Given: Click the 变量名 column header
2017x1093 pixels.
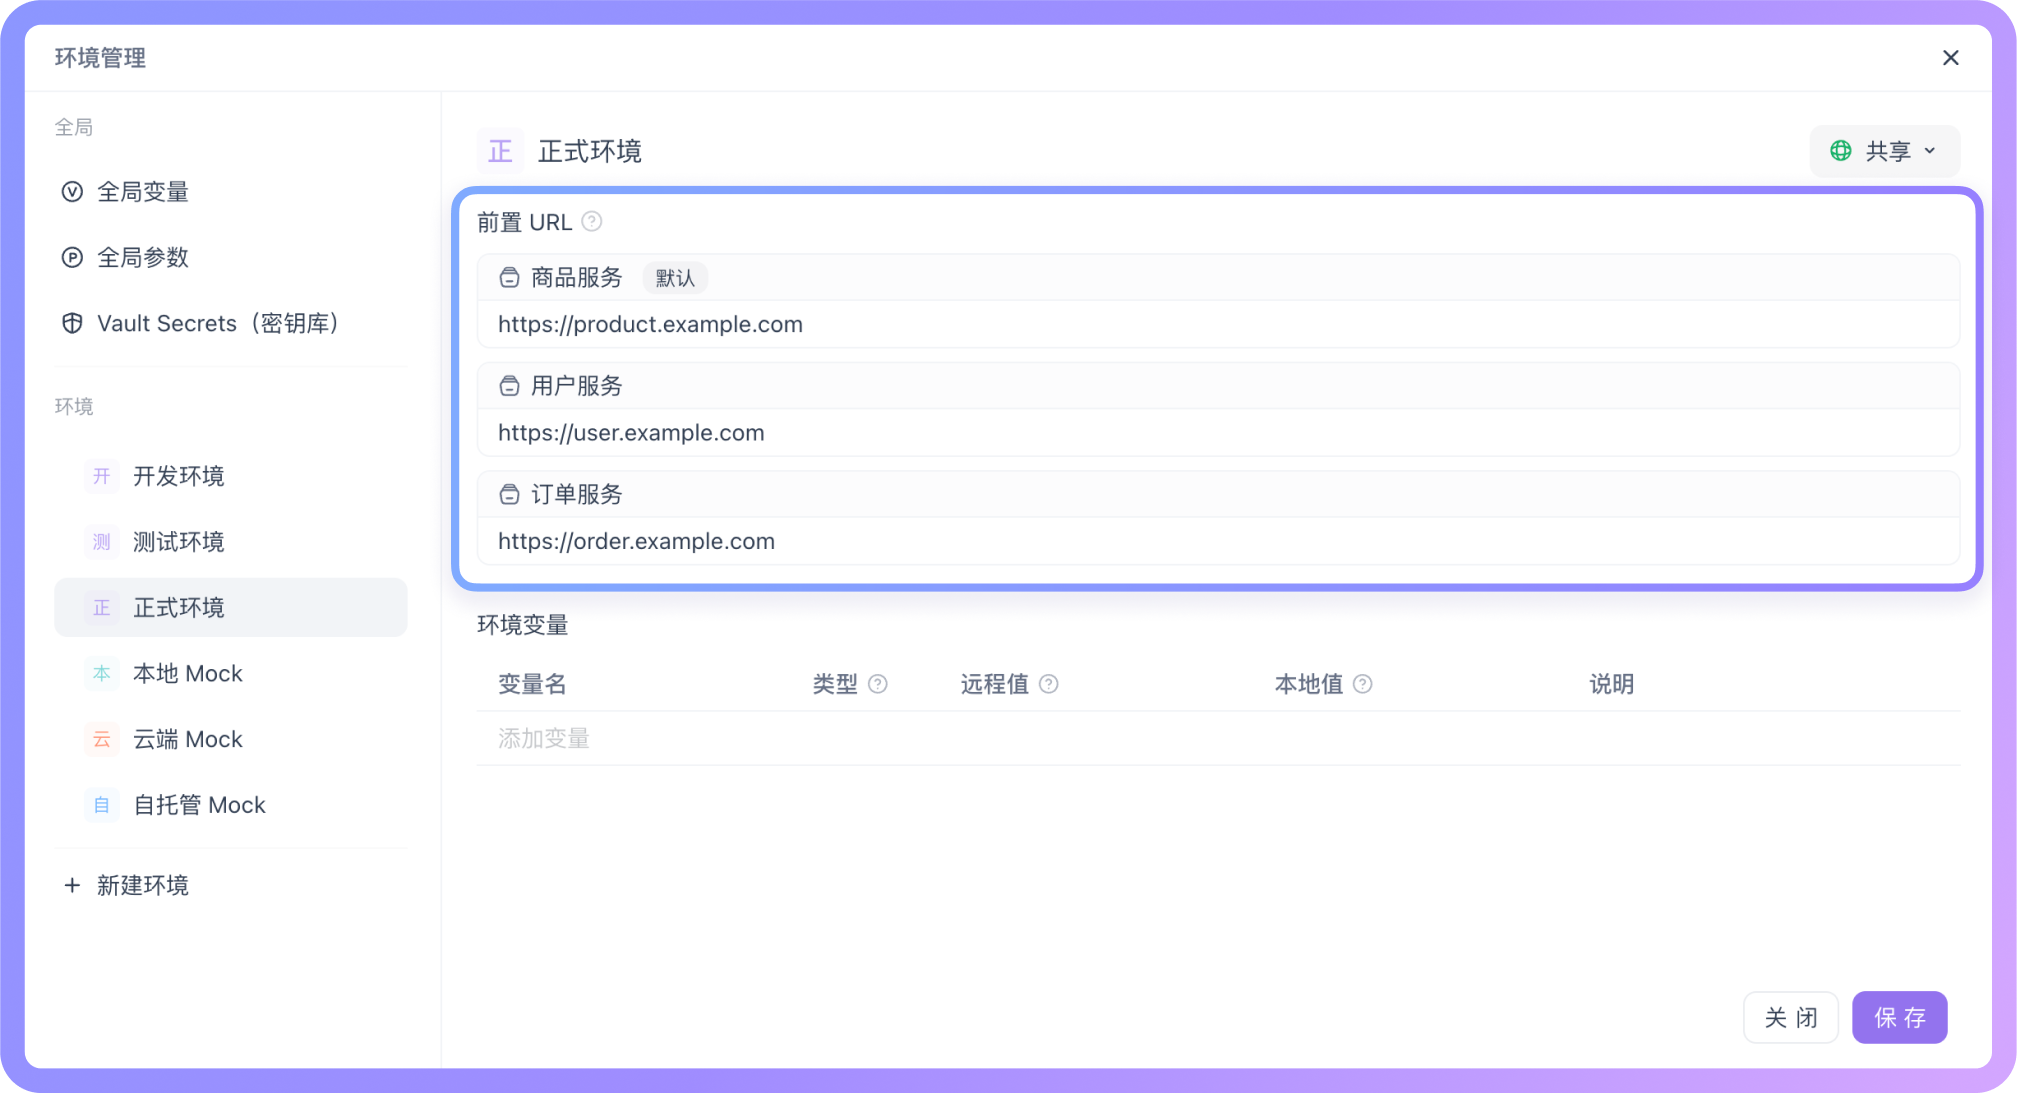Looking at the screenshot, I should pos(532,684).
